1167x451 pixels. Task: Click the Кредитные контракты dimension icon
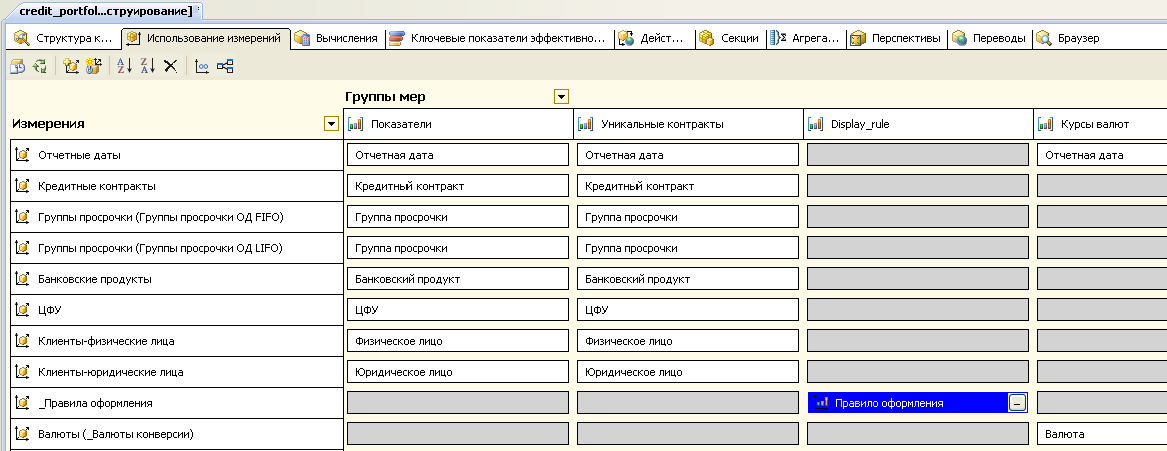[22, 186]
